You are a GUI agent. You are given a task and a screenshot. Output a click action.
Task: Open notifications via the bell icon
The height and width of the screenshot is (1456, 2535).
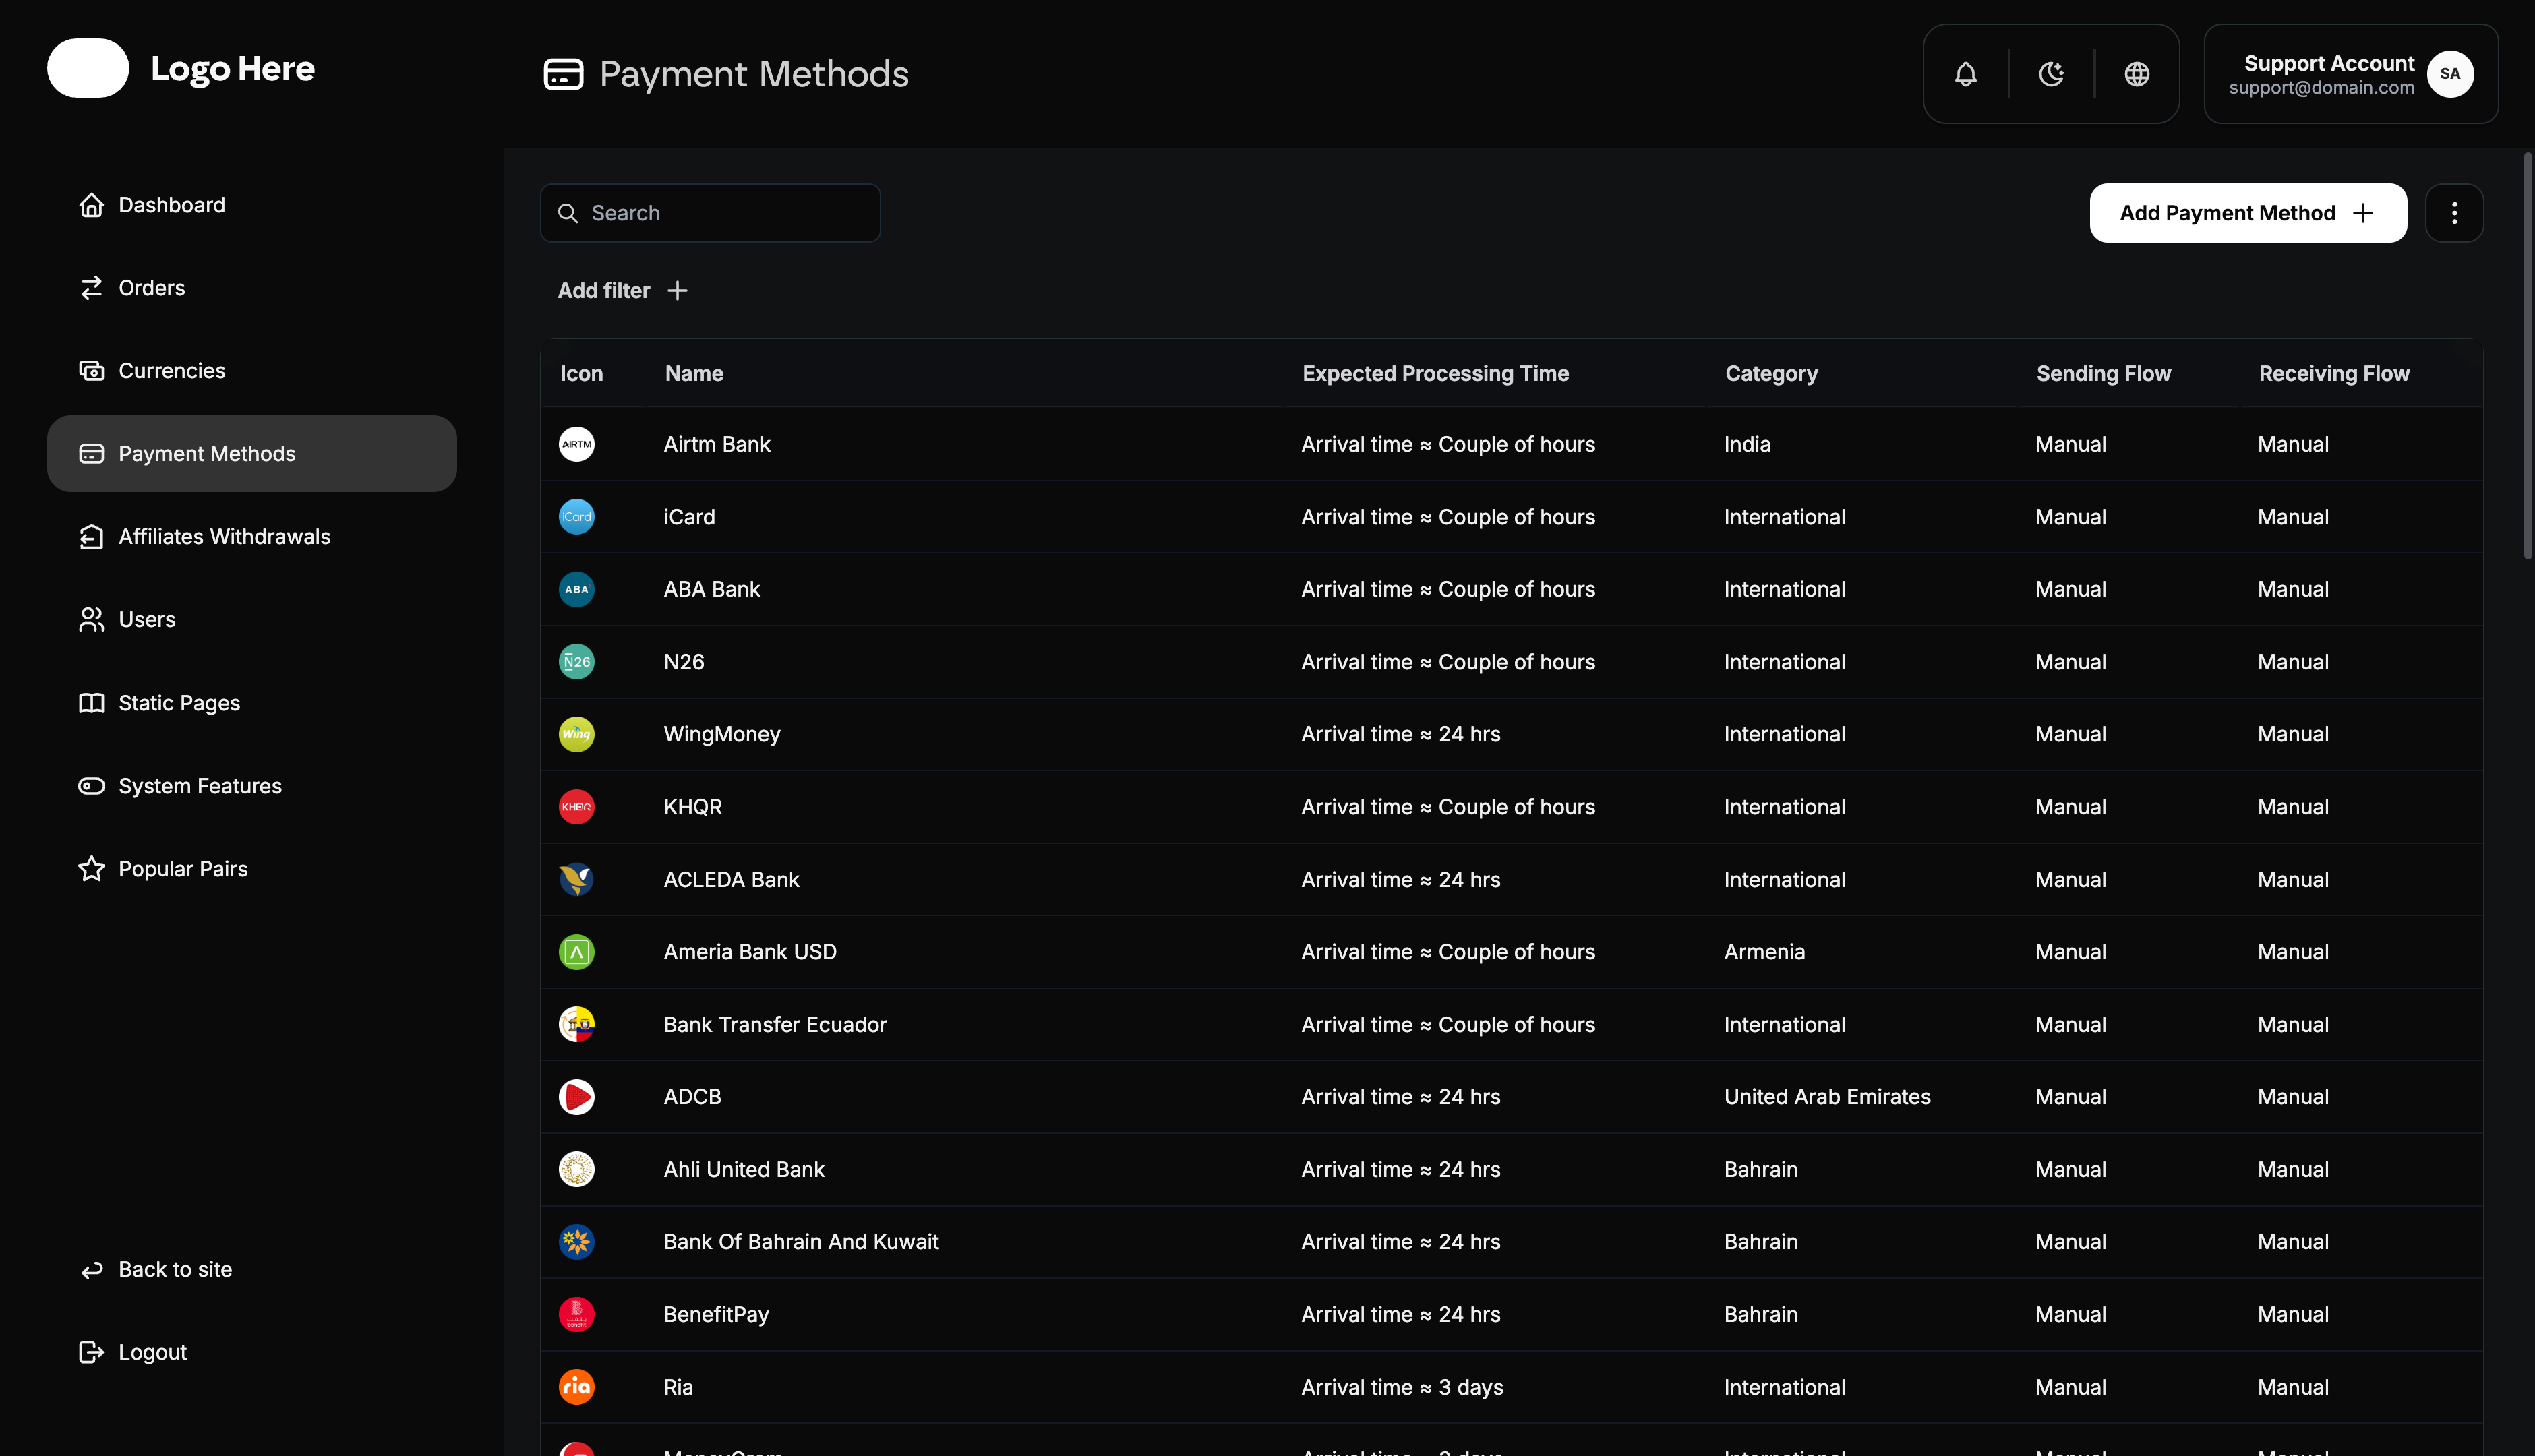tap(1966, 74)
